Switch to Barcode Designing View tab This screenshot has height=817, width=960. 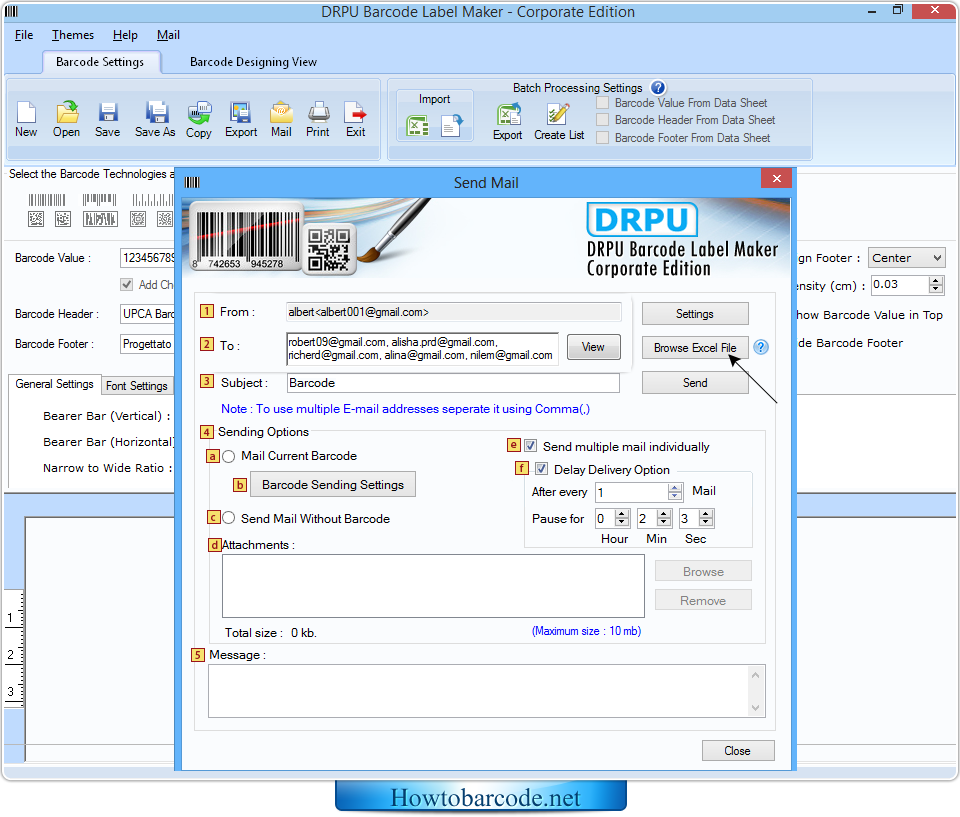coord(253,62)
